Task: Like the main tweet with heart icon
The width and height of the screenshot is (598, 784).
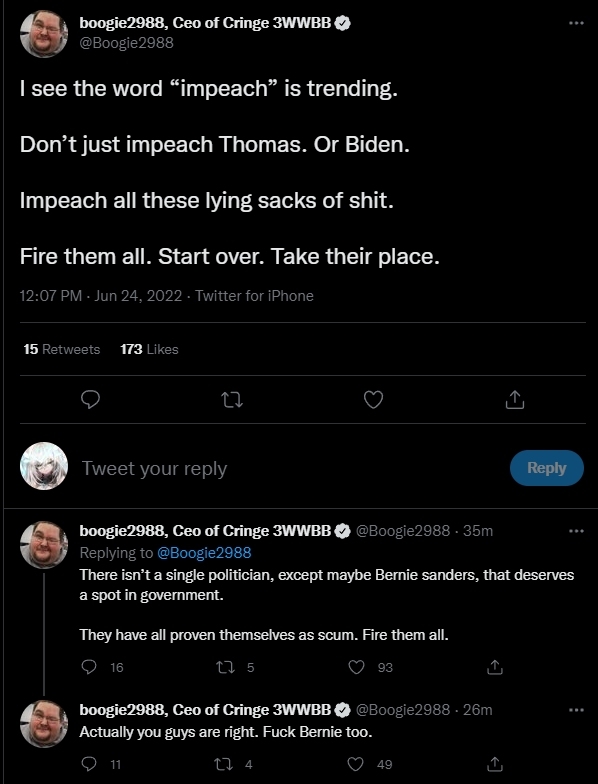Action: (374, 400)
